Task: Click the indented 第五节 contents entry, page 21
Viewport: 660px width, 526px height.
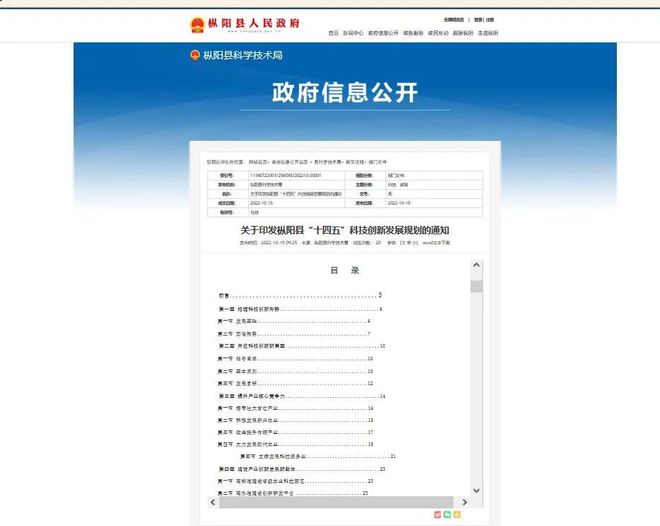Action: coord(318,457)
